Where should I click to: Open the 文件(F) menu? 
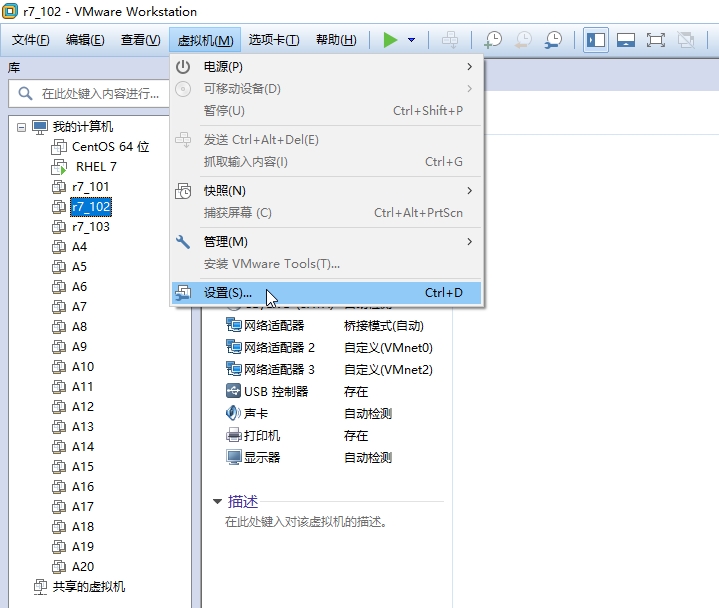tap(30, 40)
